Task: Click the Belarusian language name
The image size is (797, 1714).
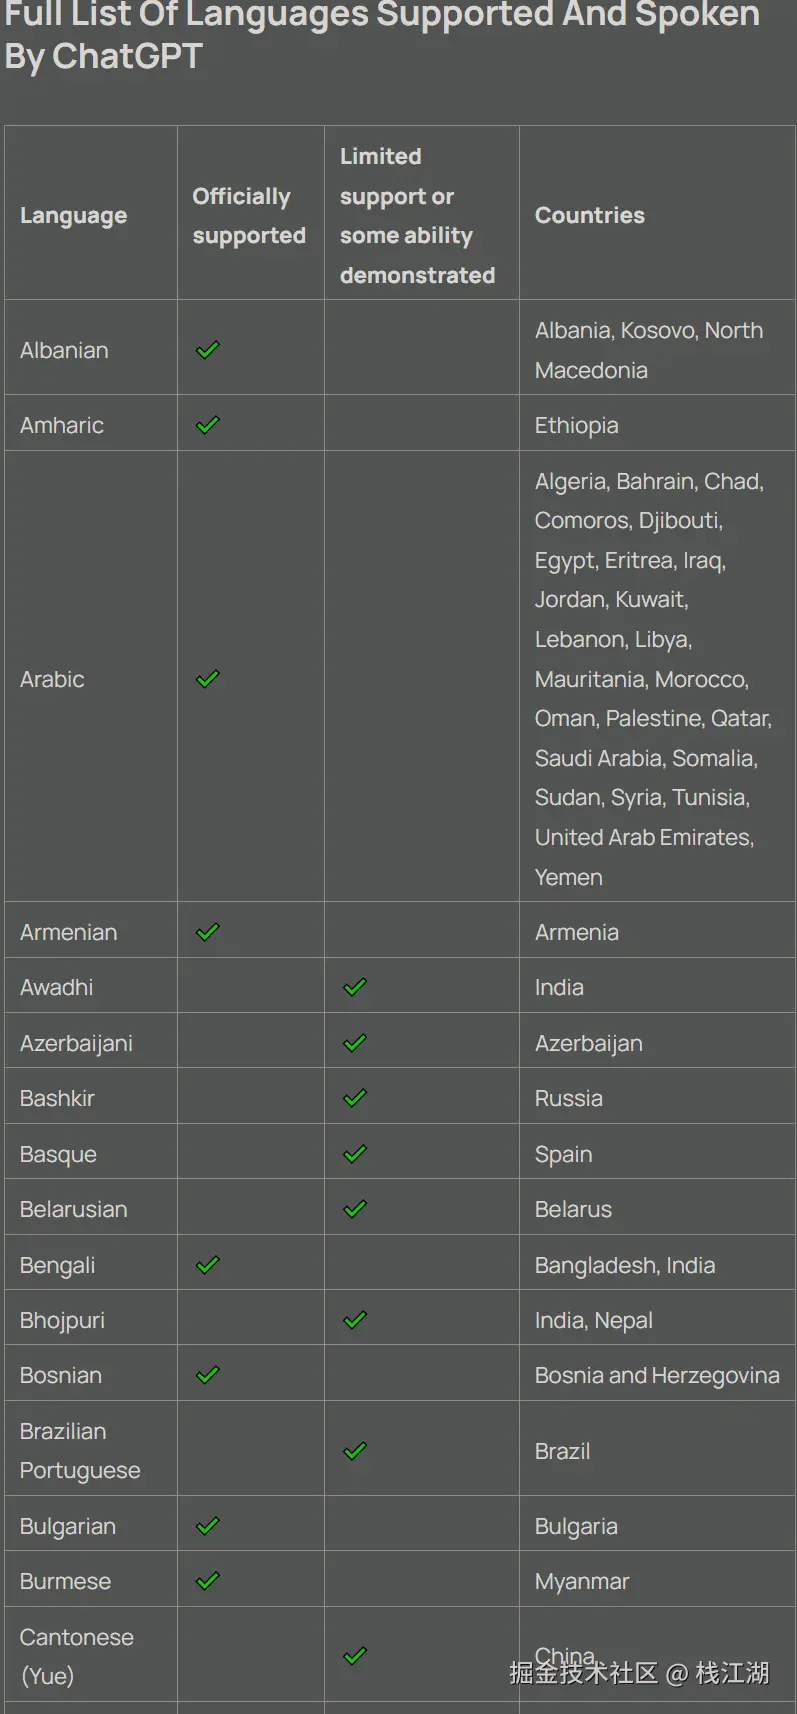Action: pos(74,1209)
